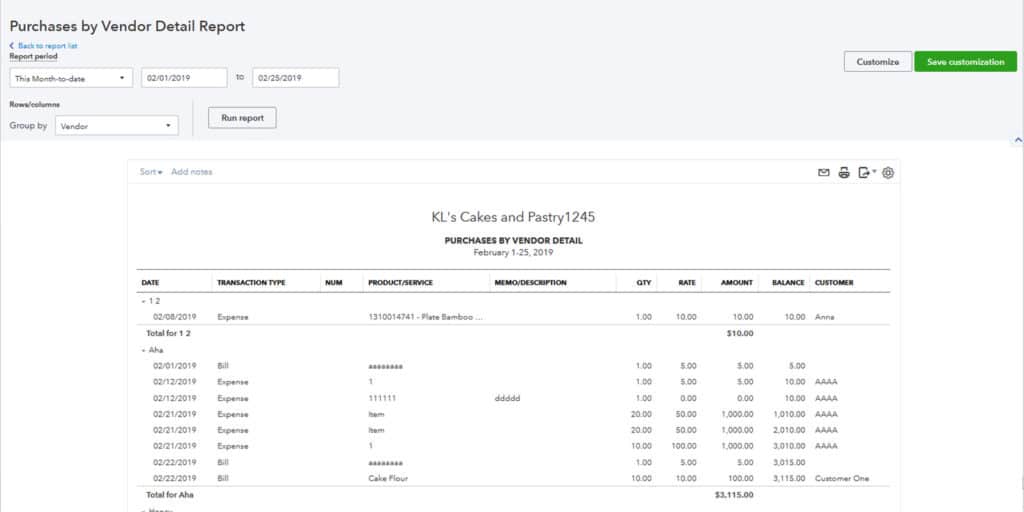The image size is (1024, 512).
Task: Open the Sort dropdown
Action: [x=151, y=172]
